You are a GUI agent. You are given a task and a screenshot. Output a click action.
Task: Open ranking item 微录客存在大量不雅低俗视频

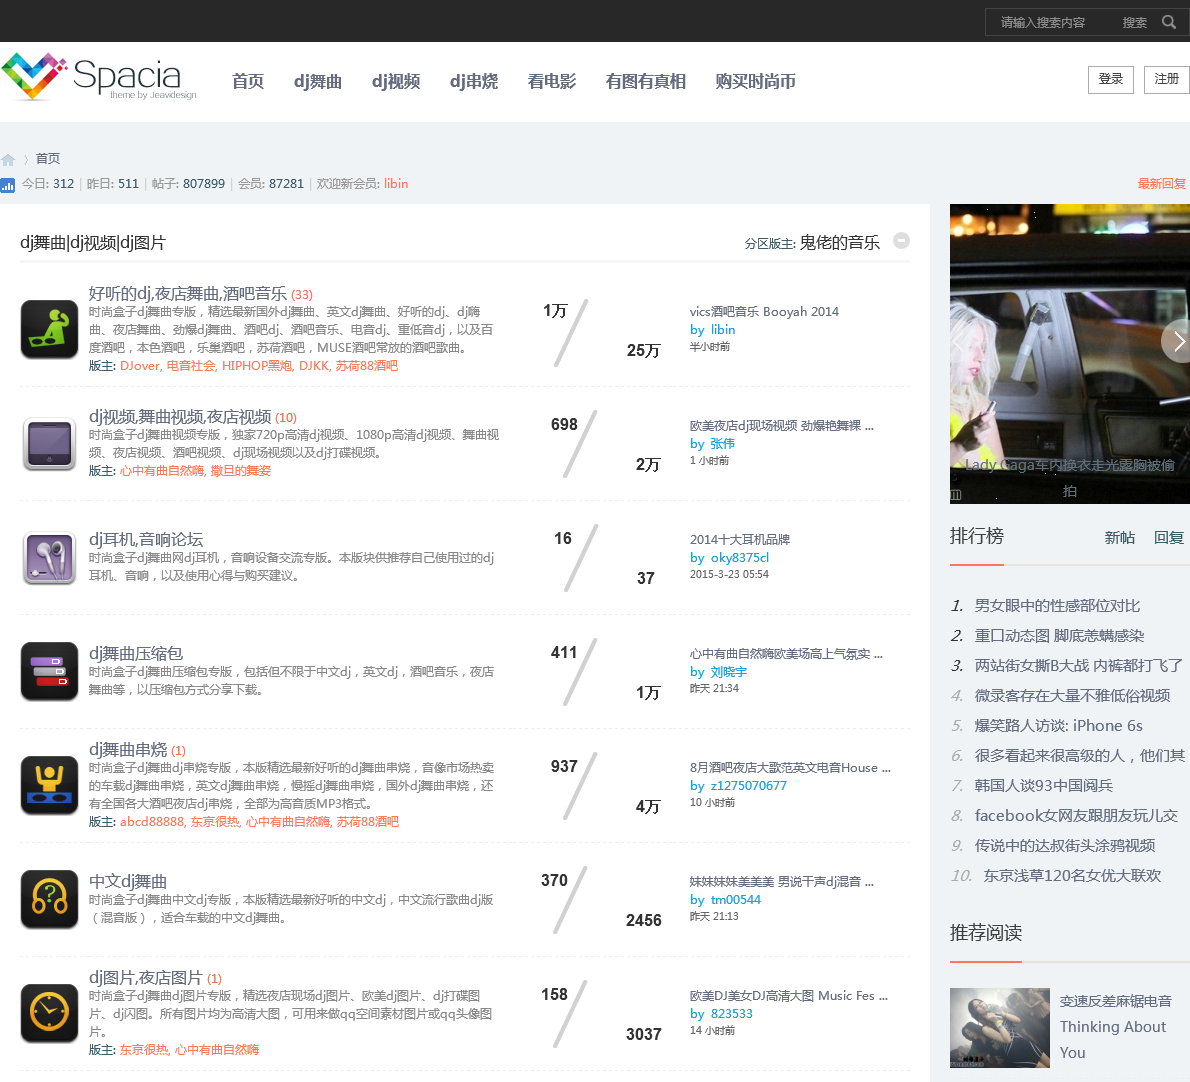tap(1072, 696)
